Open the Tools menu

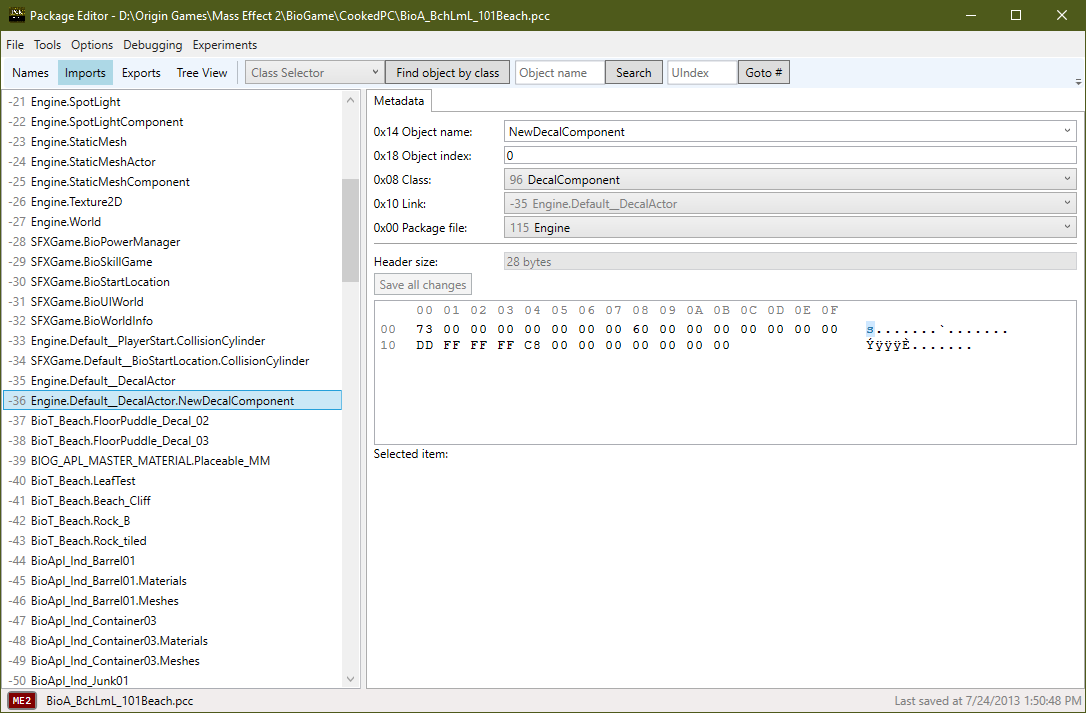(x=45, y=45)
